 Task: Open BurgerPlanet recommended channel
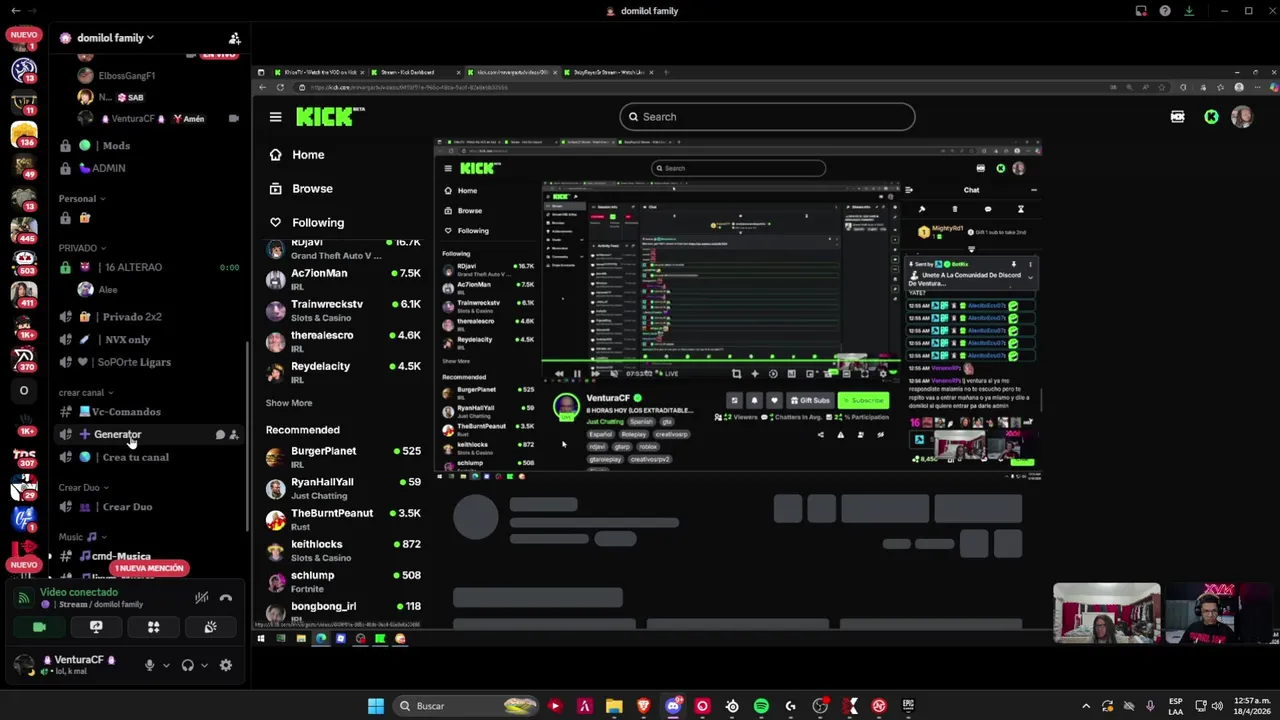click(x=343, y=457)
